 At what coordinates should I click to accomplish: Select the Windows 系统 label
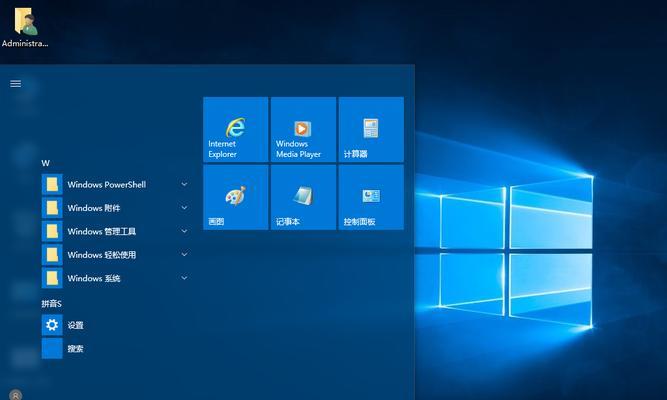pos(94,278)
